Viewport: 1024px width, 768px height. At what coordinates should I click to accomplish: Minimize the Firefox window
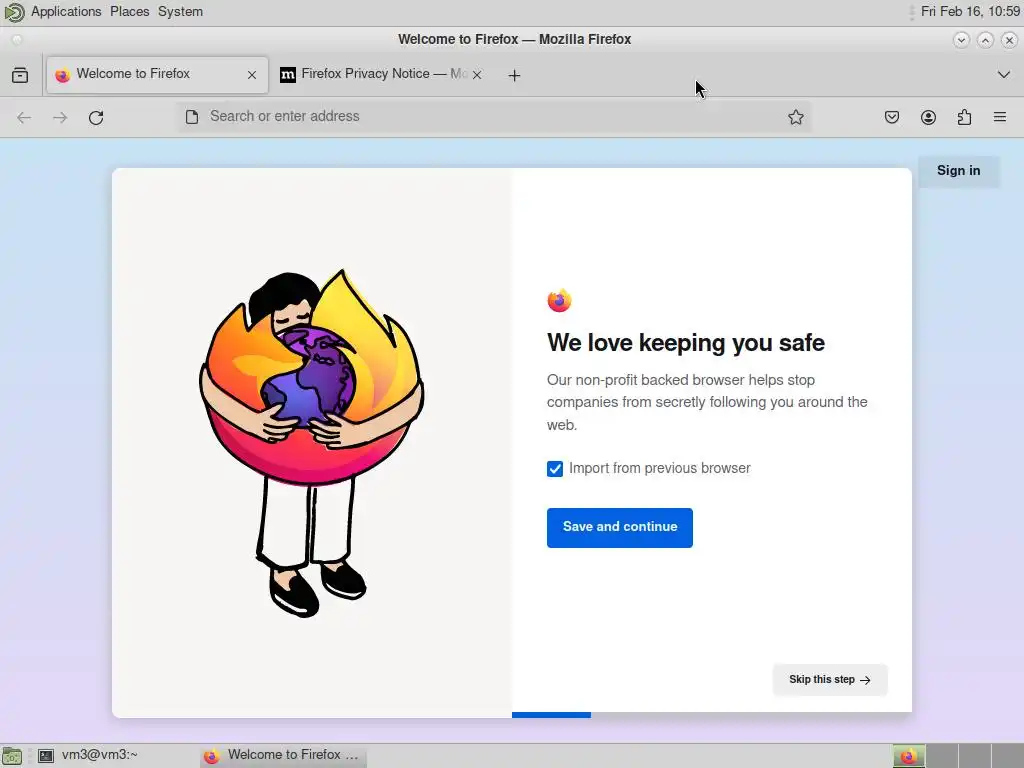pos(961,40)
